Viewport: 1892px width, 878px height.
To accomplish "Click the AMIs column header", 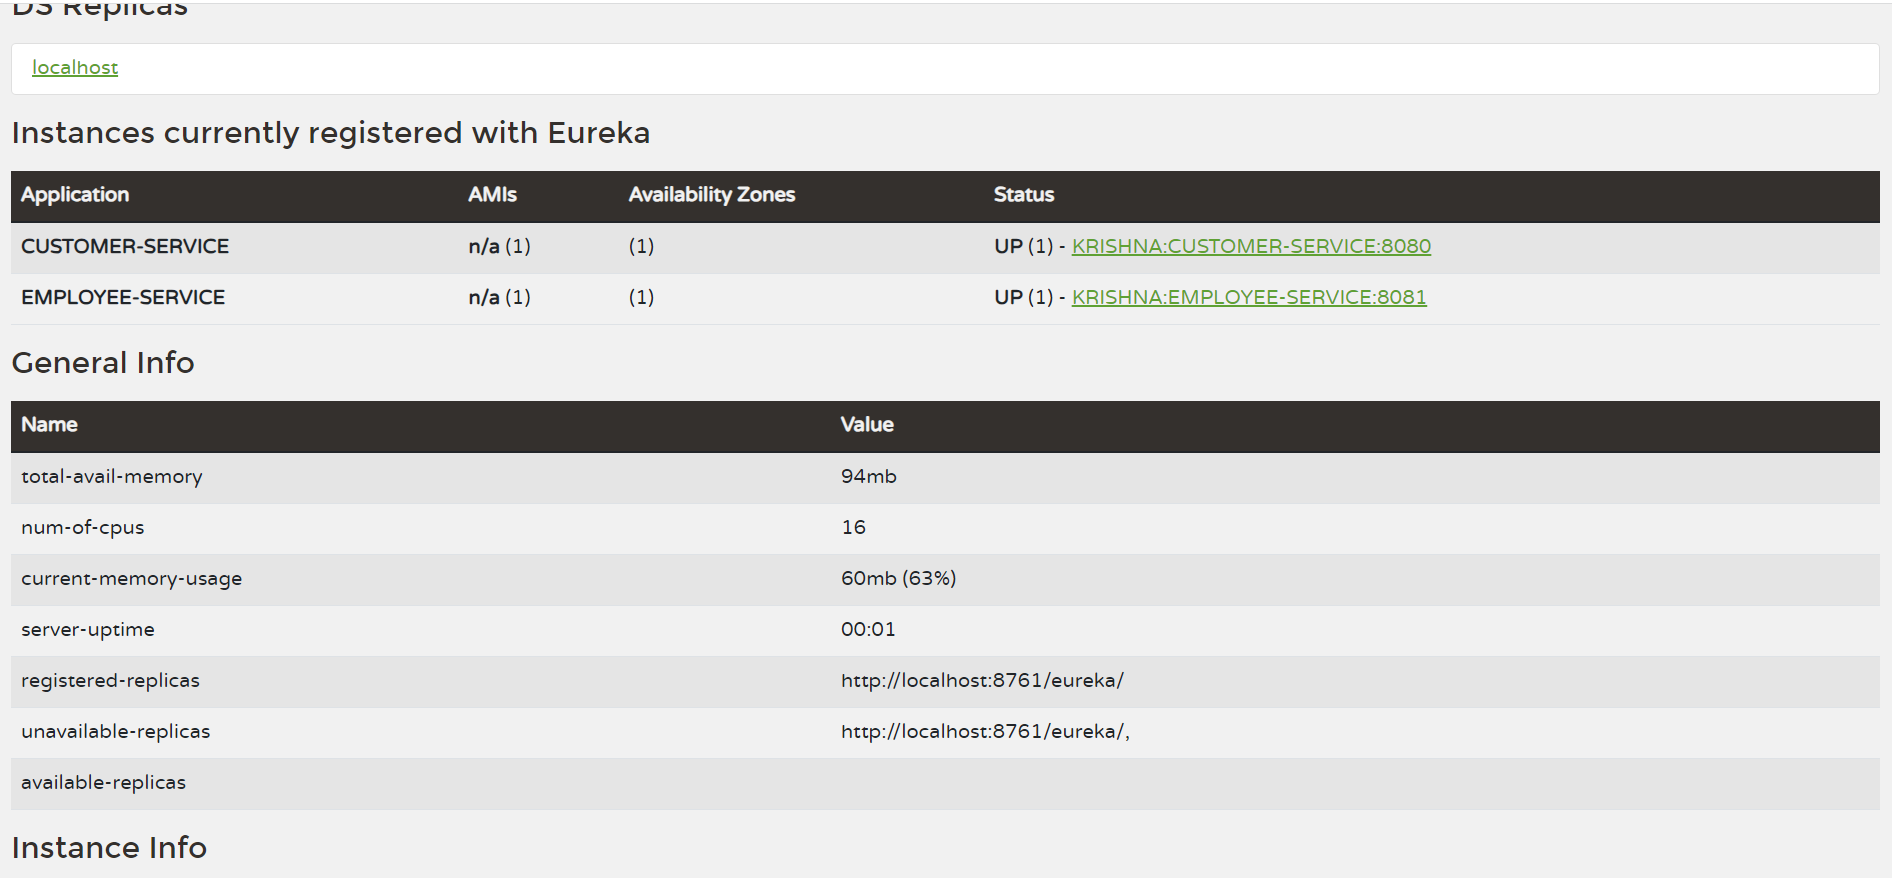I will [492, 195].
